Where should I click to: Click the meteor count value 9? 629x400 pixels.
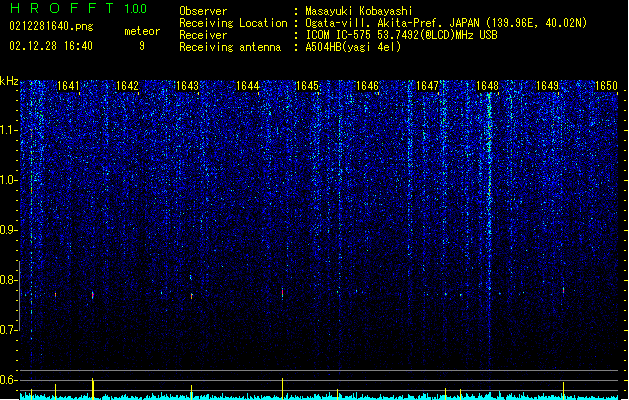142,46
